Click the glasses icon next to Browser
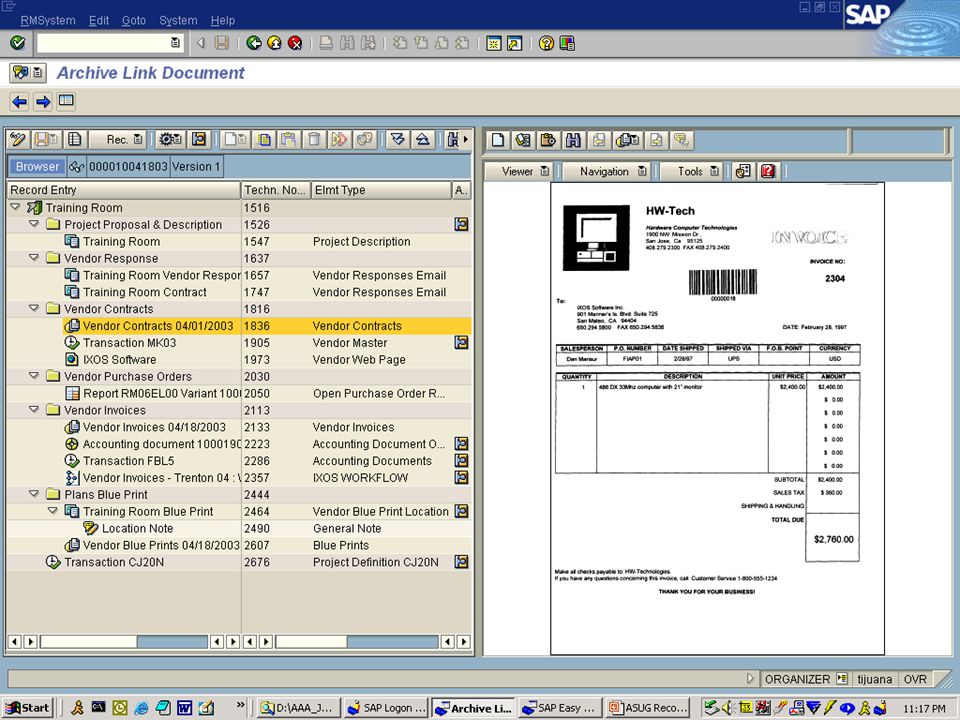Viewport: 960px width, 720px height. 77,167
